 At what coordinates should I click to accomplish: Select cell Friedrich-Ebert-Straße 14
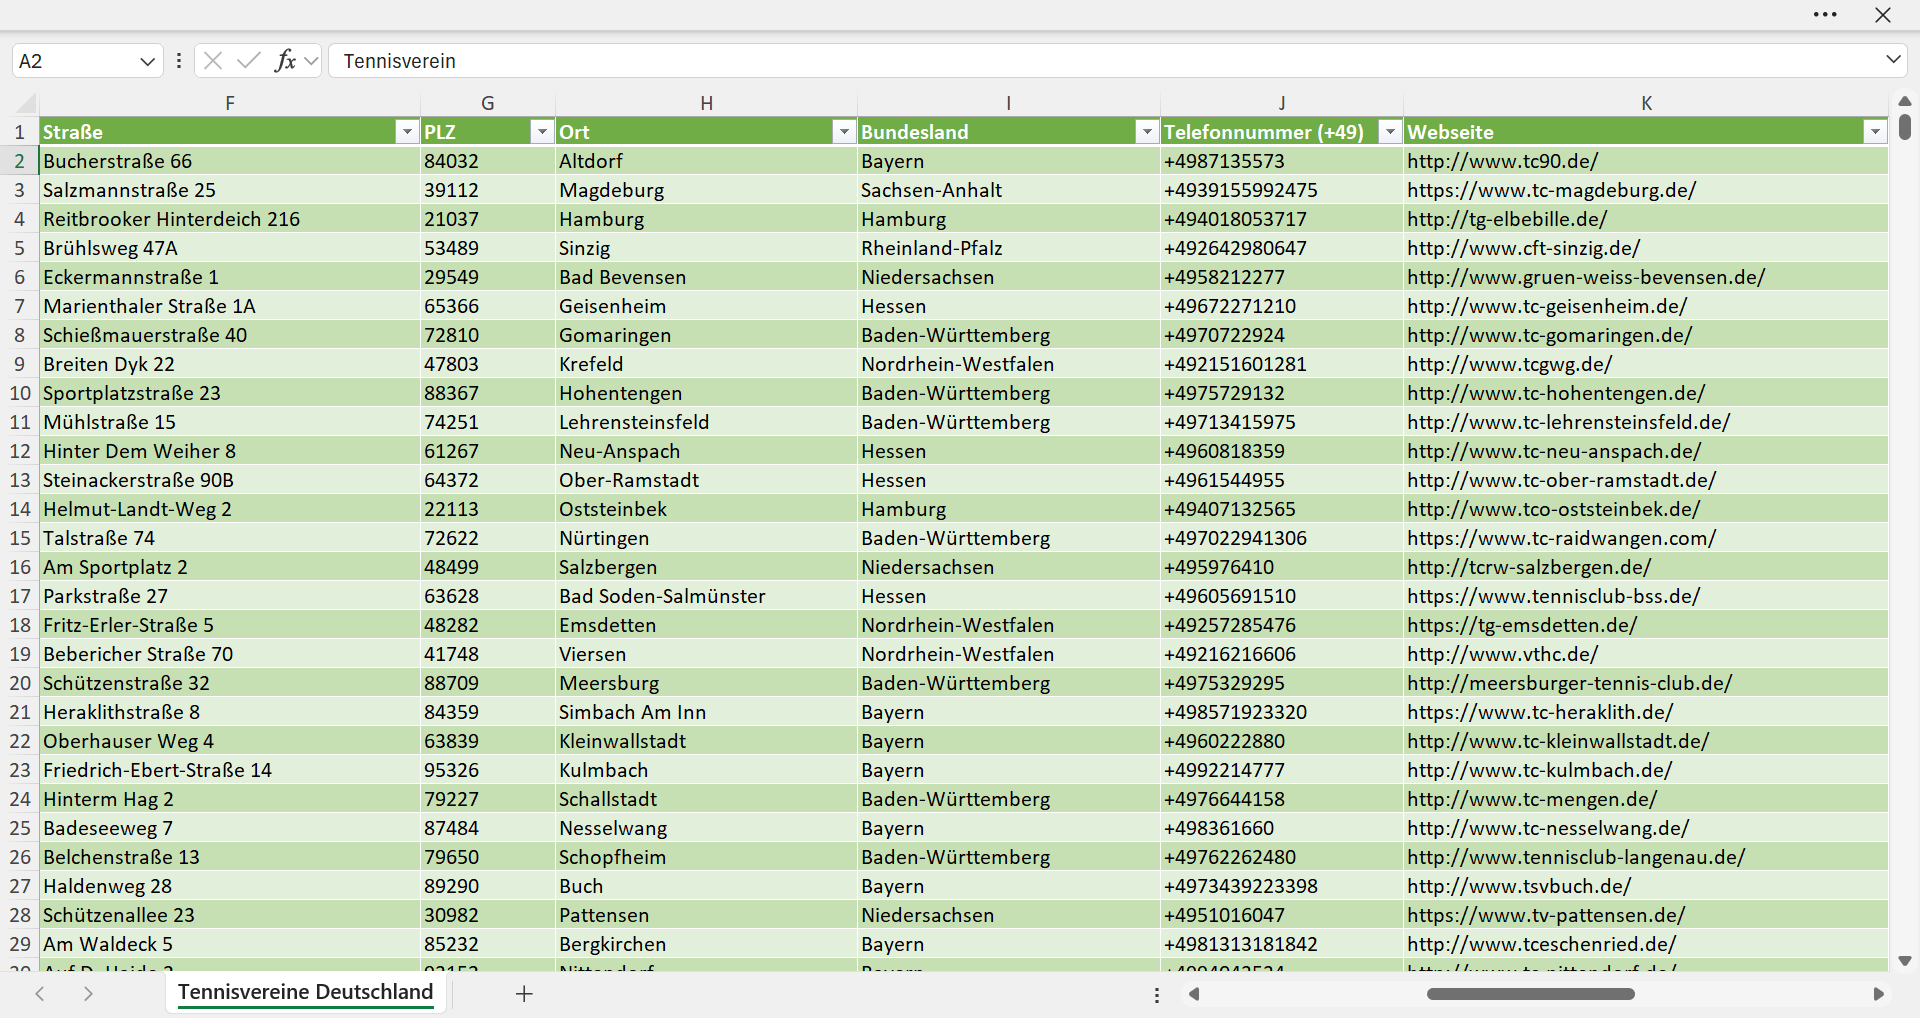point(230,770)
